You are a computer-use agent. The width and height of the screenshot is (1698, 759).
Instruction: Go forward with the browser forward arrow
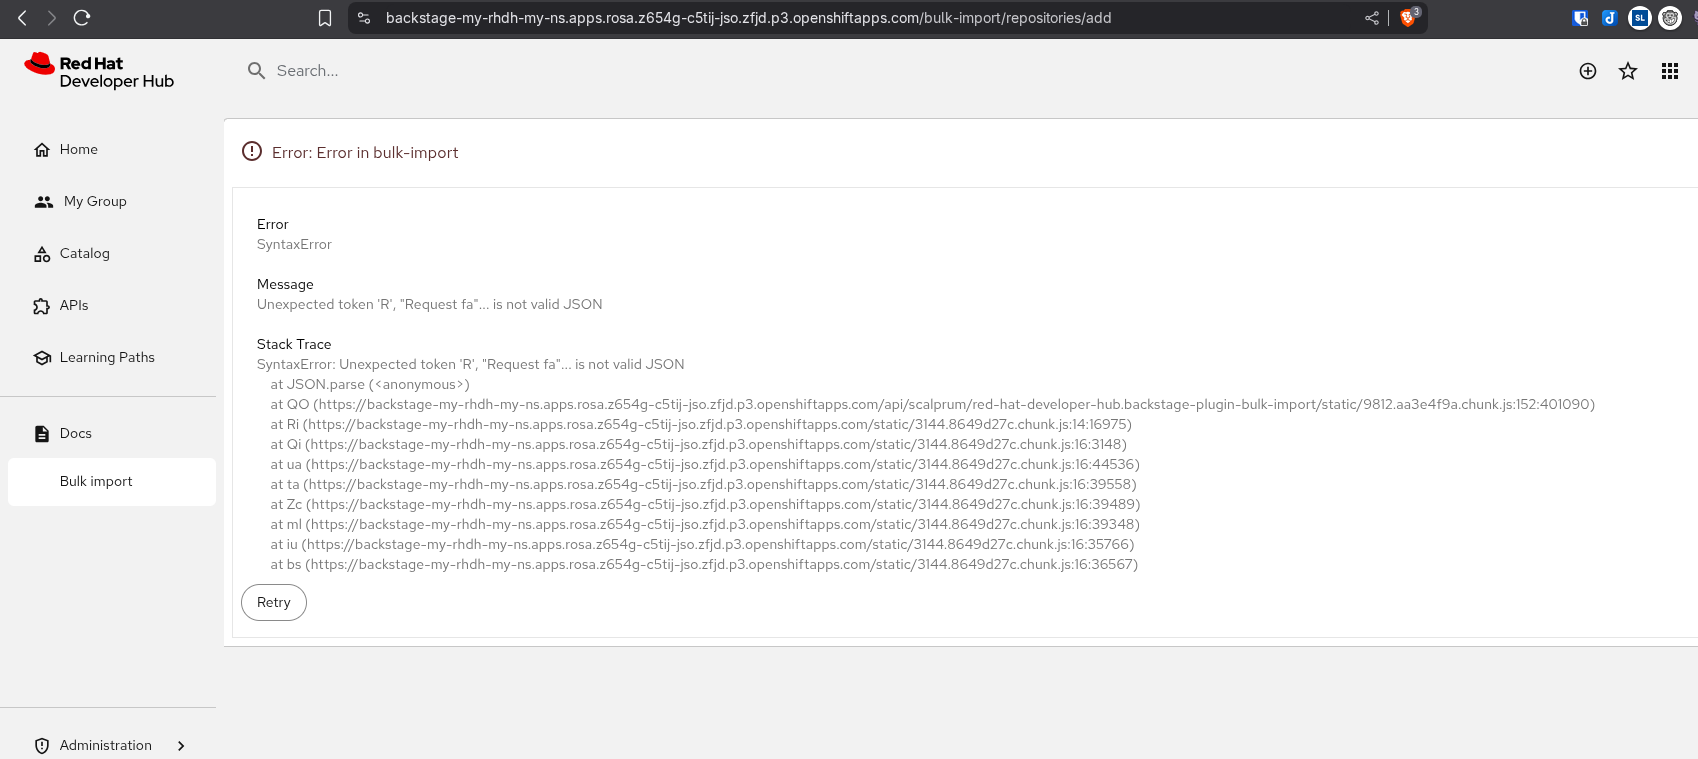click(52, 18)
